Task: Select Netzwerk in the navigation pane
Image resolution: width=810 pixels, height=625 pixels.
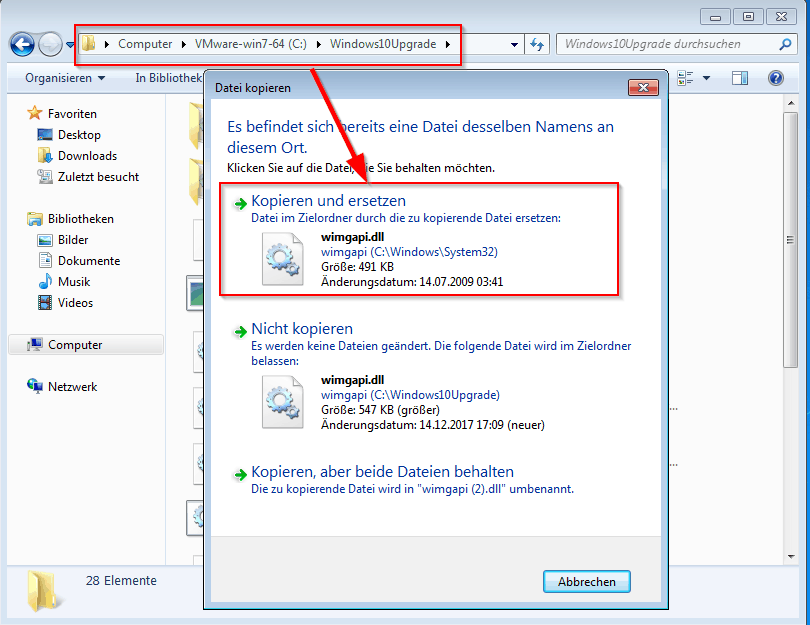Action: pos(72,387)
